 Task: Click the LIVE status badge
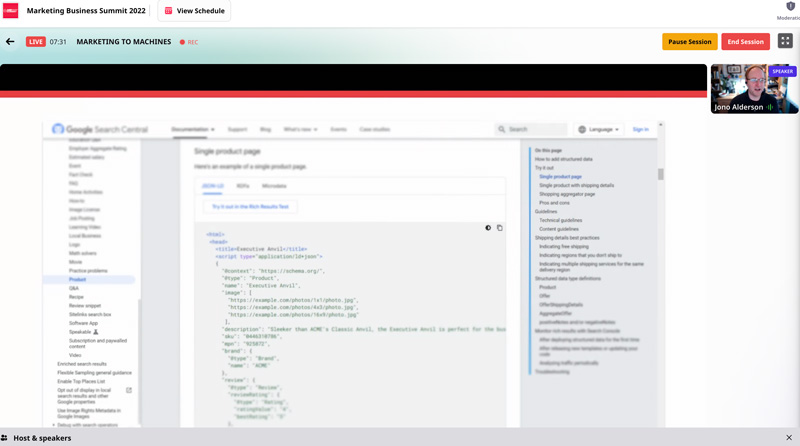point(36,42)
